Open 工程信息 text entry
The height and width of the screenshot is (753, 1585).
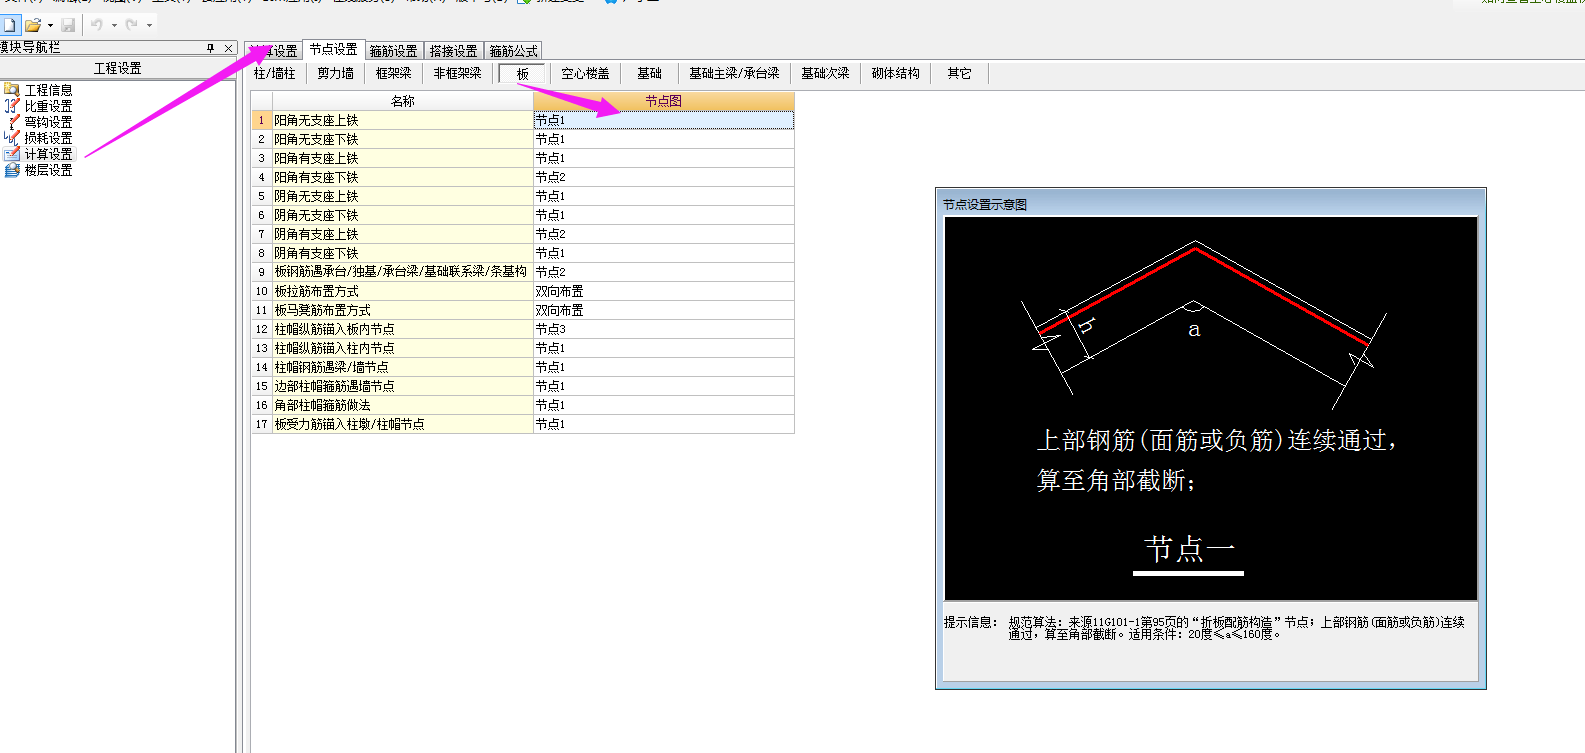(48, 90)
